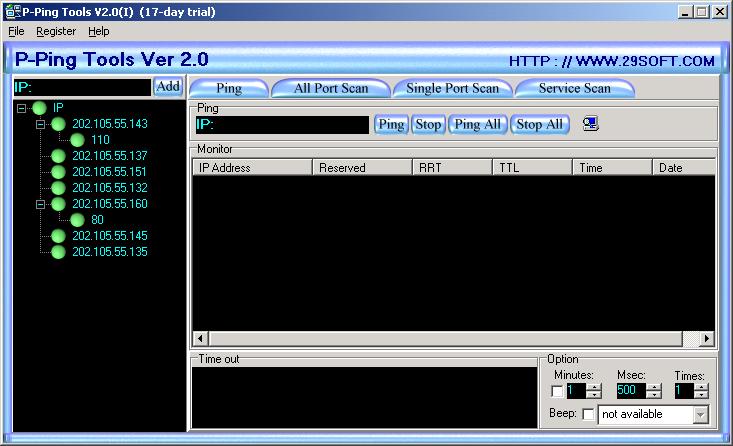Click green dot next to 202.105.55.137

[58, 156]
